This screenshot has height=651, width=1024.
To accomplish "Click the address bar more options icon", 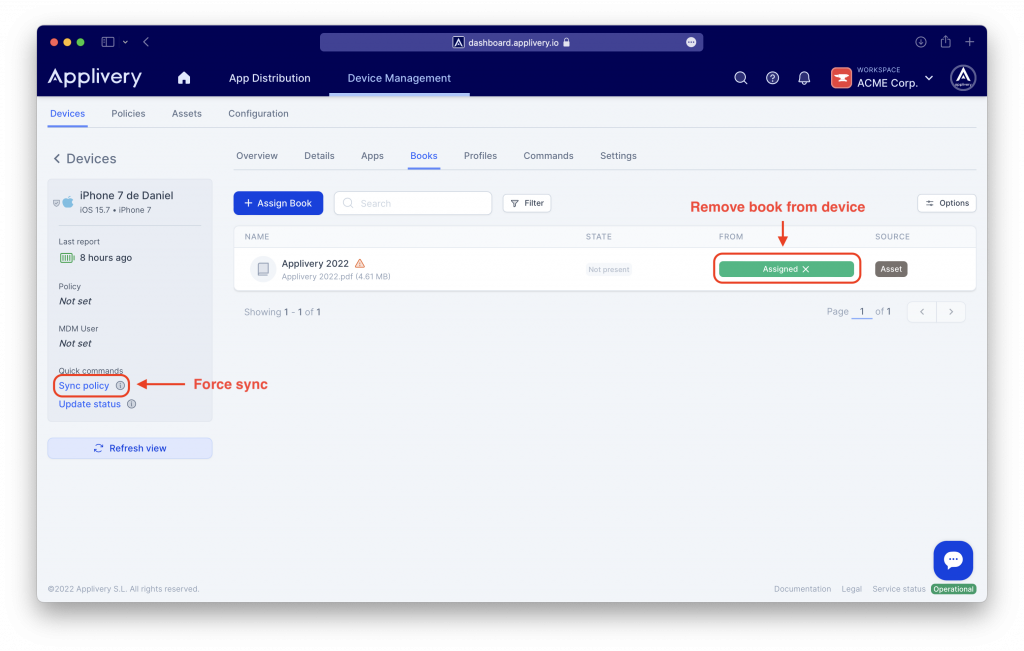I will coord(691,42).
